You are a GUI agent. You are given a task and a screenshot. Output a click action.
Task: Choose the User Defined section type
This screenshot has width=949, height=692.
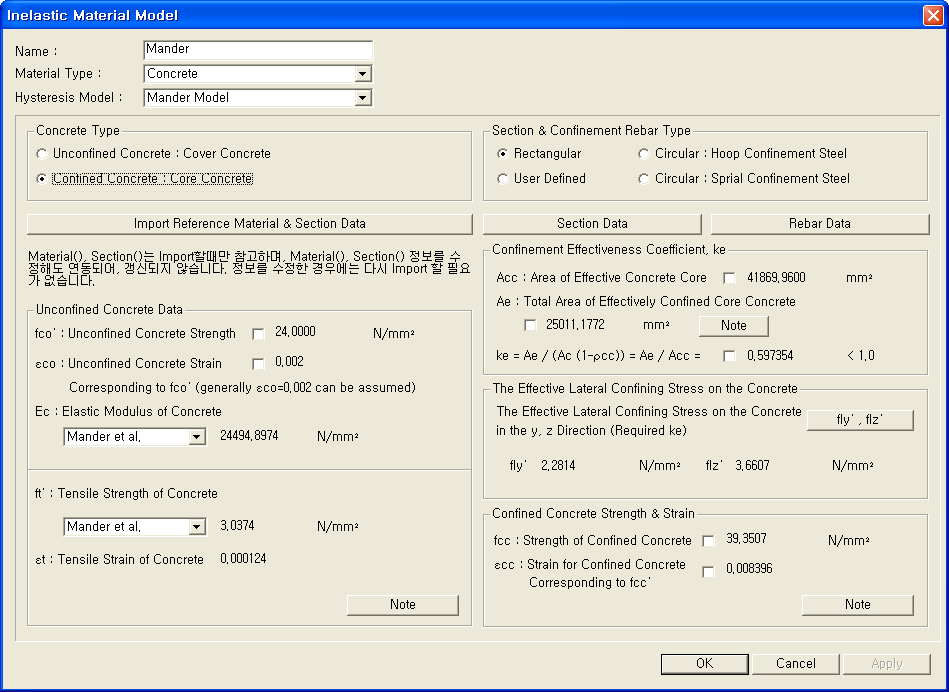503,179
